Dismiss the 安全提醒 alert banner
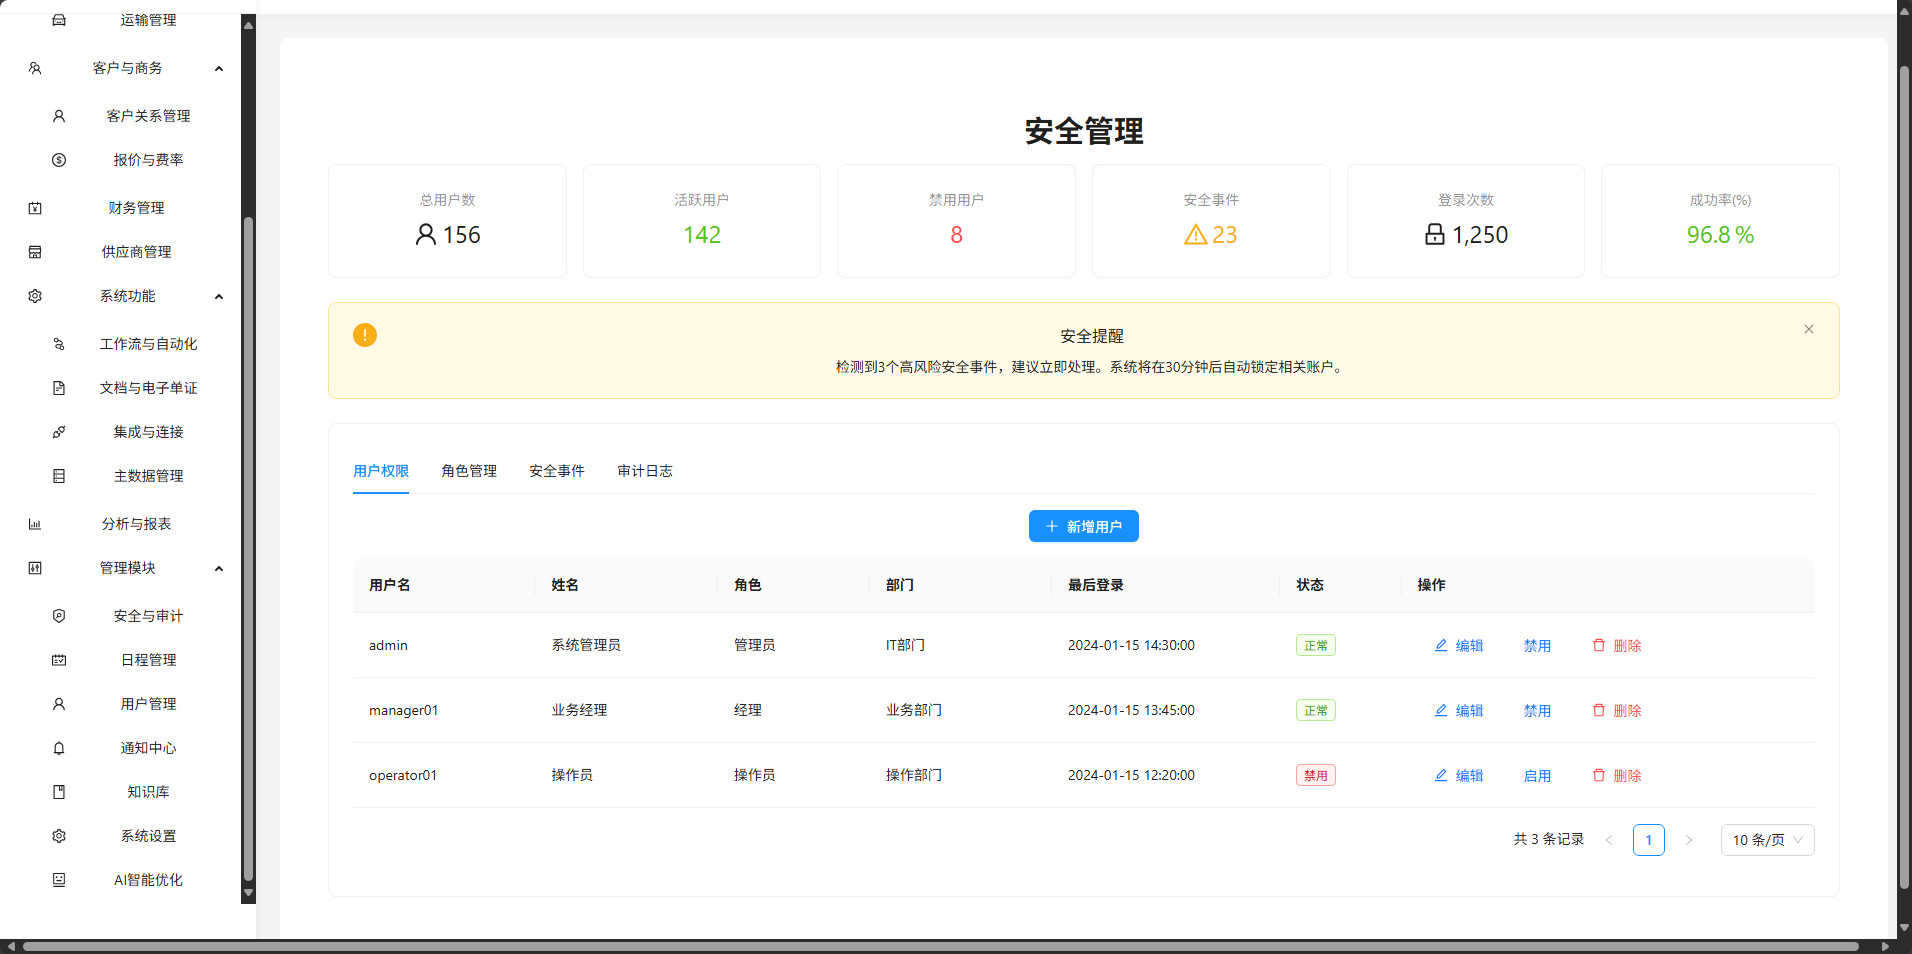Image resolution: width=1912 pixels, height=954 pixels. [1808, 328]
